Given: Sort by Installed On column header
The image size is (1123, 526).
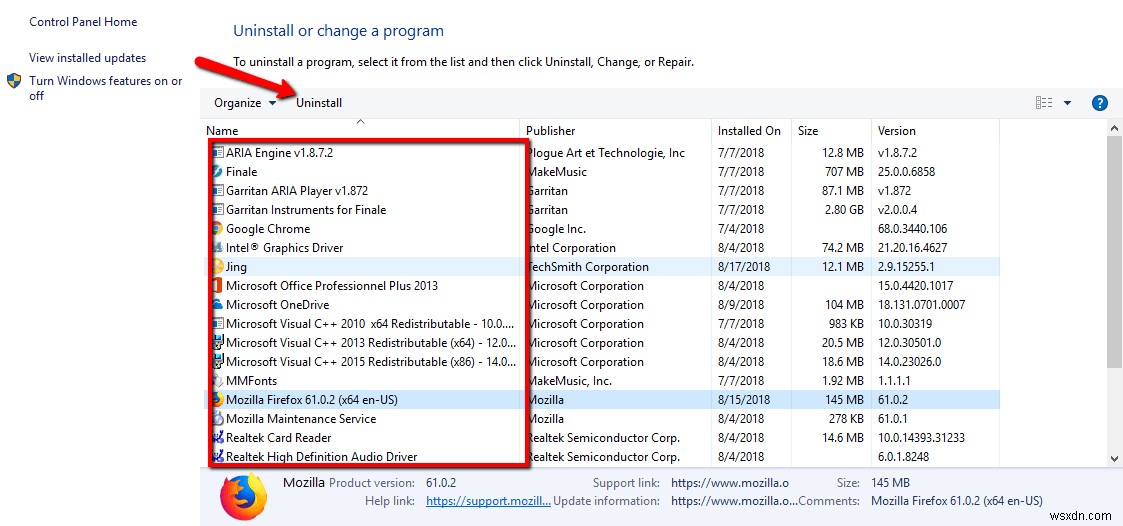Looking at the screenshot, I should click(x=752, y=130).
